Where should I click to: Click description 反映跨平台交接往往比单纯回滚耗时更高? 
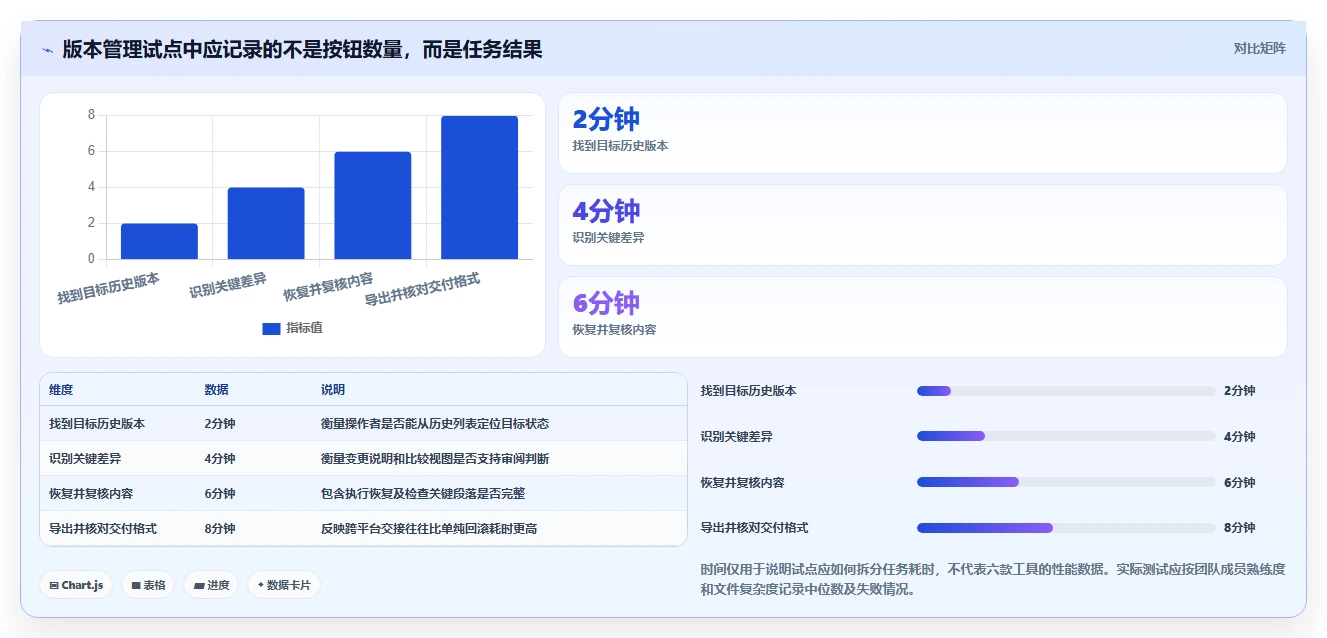(429, 529)
